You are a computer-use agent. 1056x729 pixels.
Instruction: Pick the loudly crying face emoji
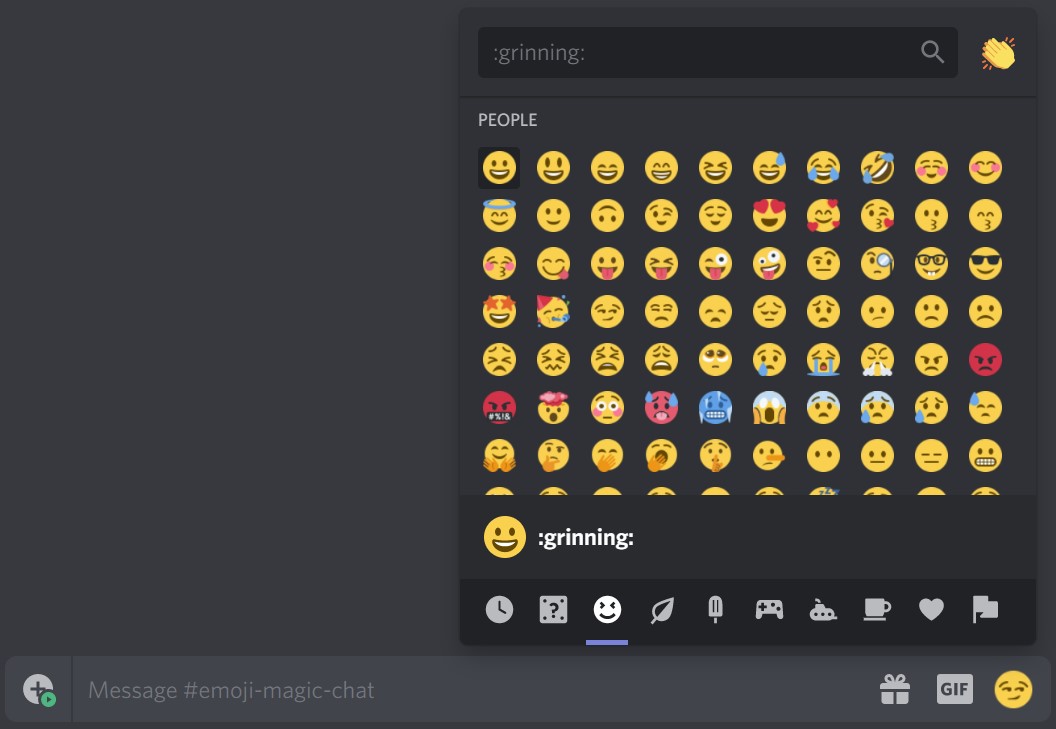(x=823, y=359)
